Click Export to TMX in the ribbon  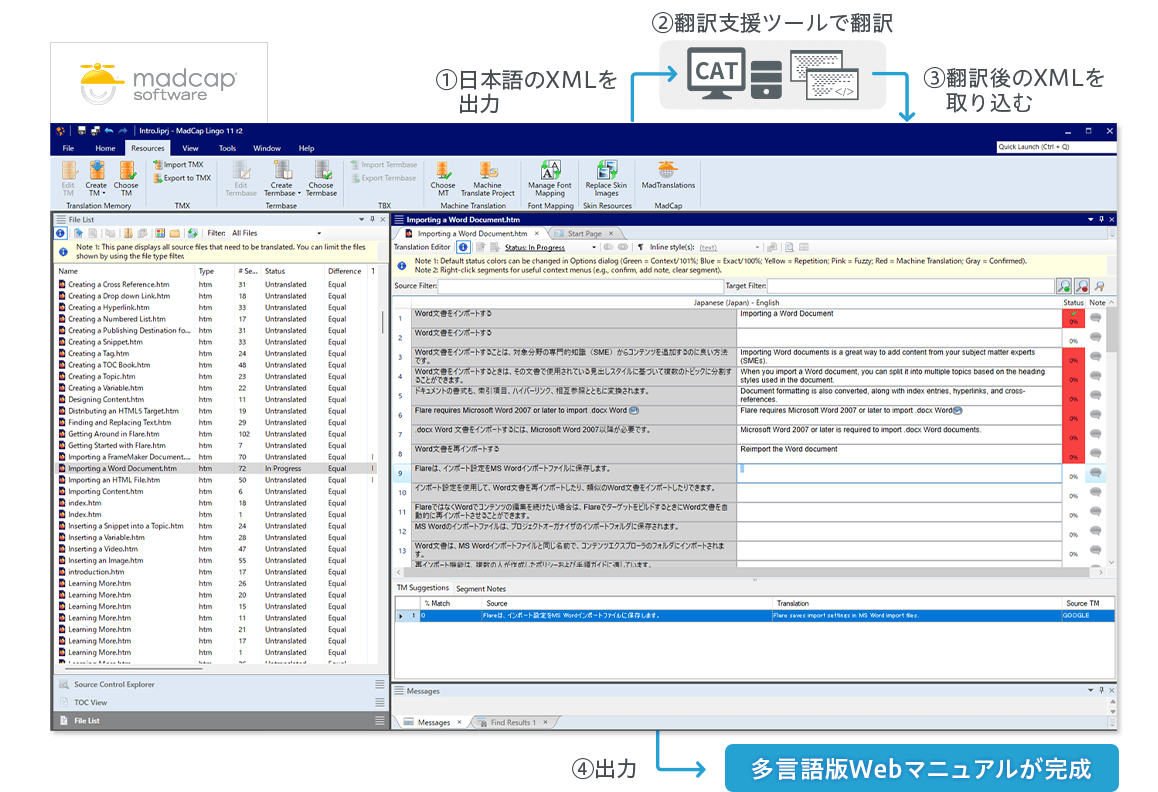tap(182, 178)
